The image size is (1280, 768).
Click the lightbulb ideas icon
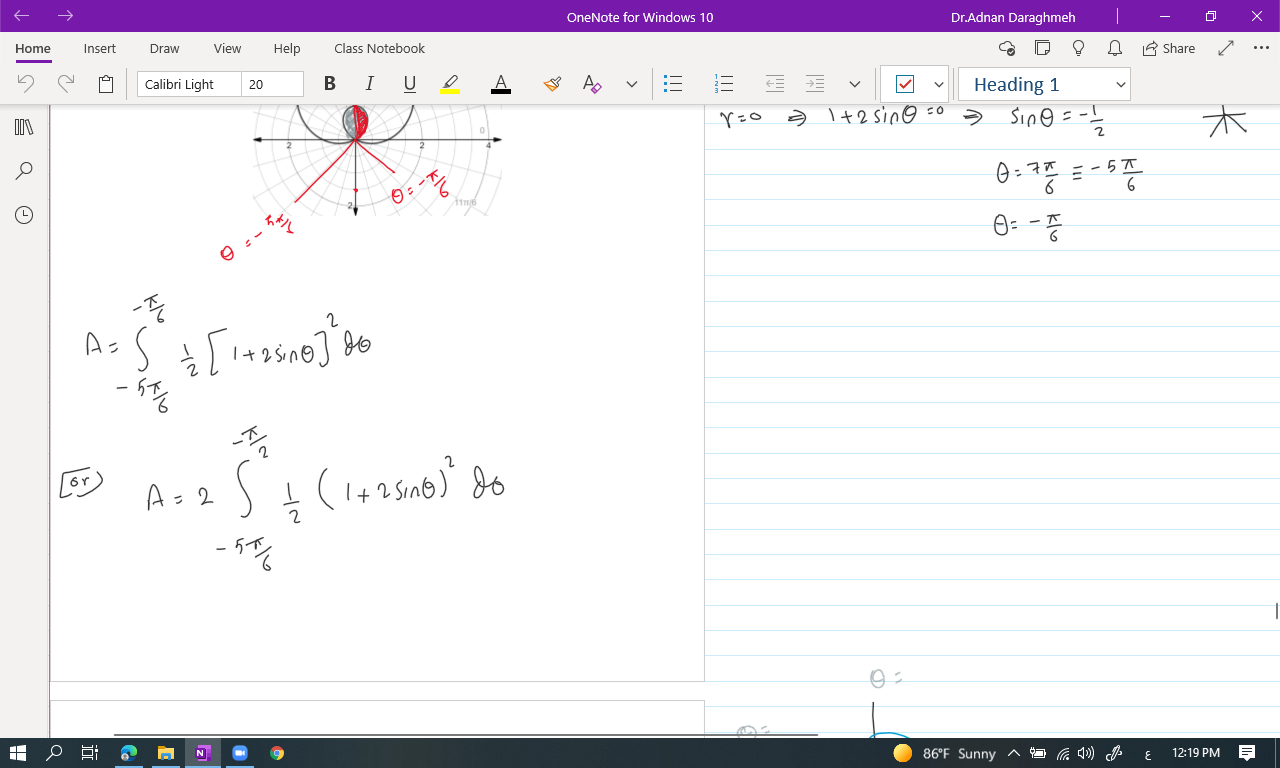pos(1078,48)
